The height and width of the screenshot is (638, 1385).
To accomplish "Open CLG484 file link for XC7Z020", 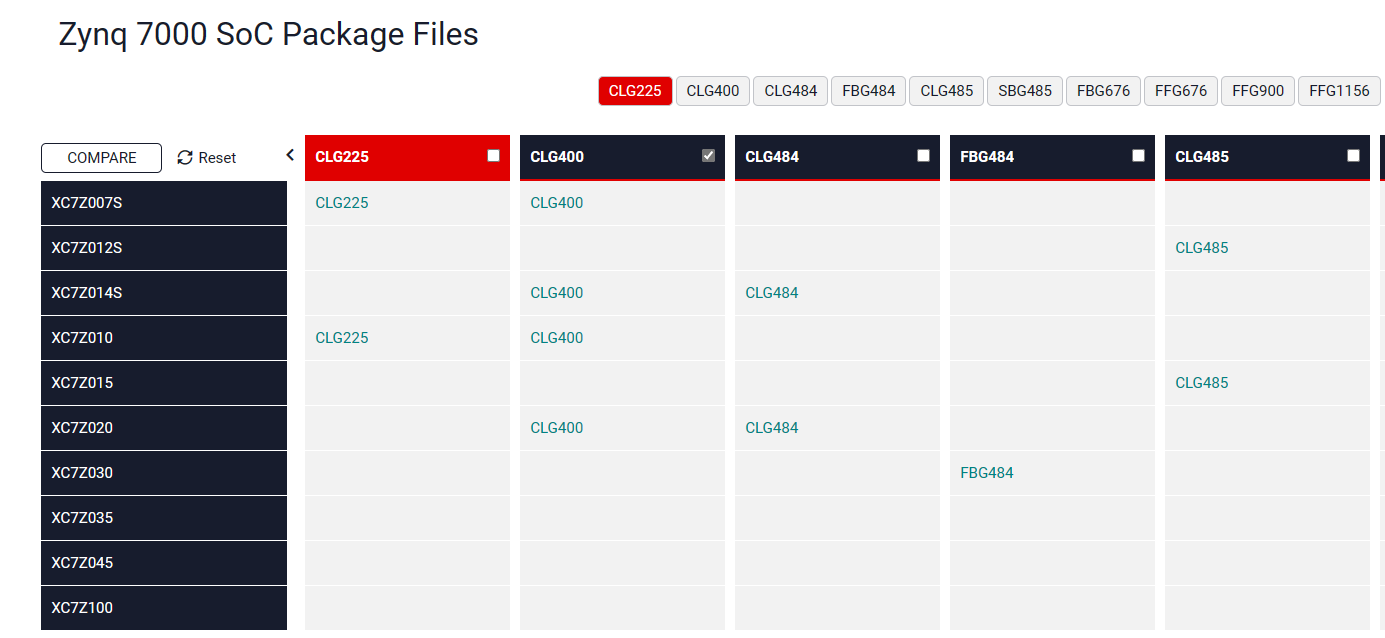I will click(x=772, y=428).
